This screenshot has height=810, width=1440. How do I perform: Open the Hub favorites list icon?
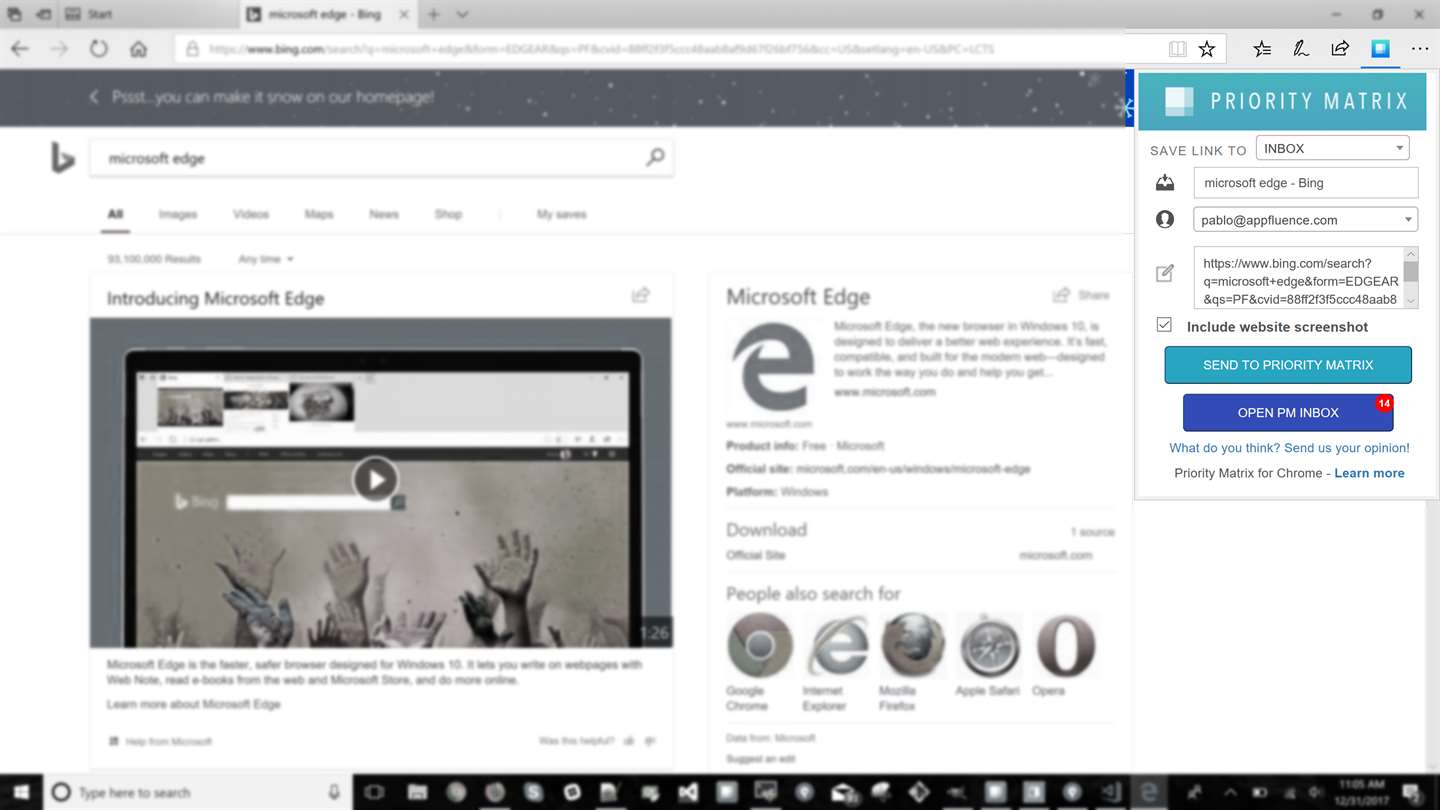click(1262, 48)
